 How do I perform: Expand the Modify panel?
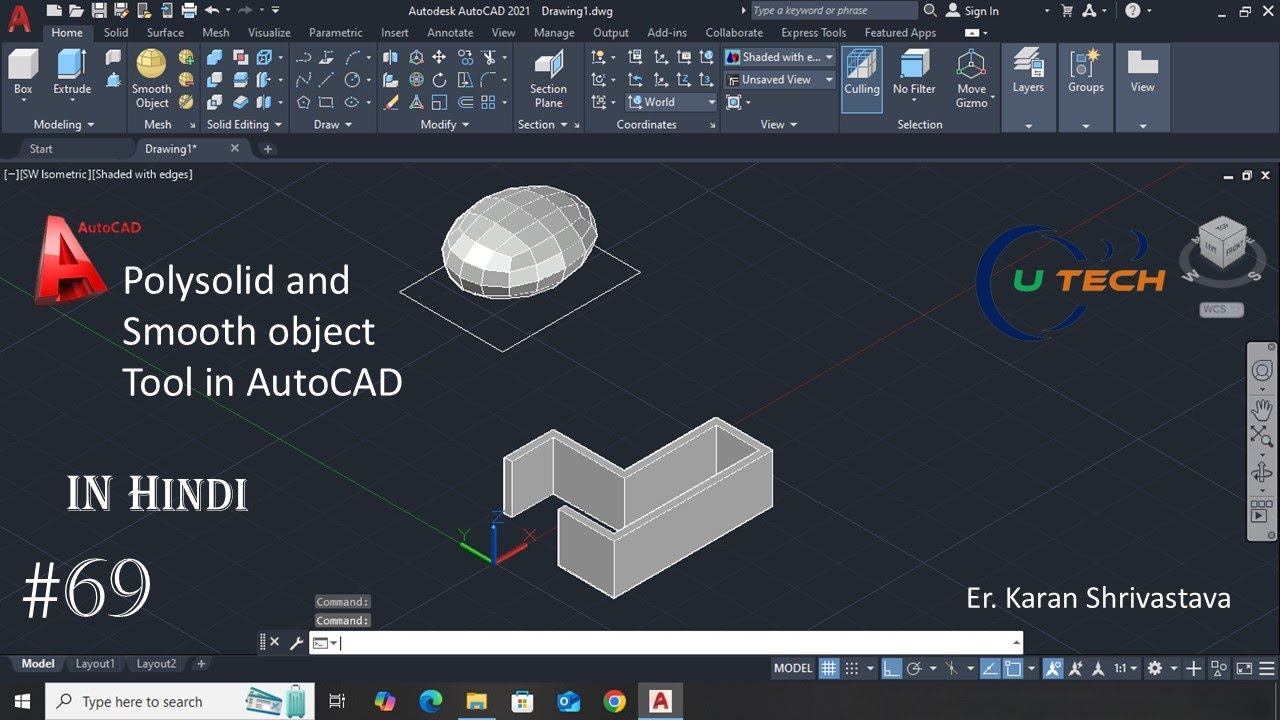click(x=445, y=125)
